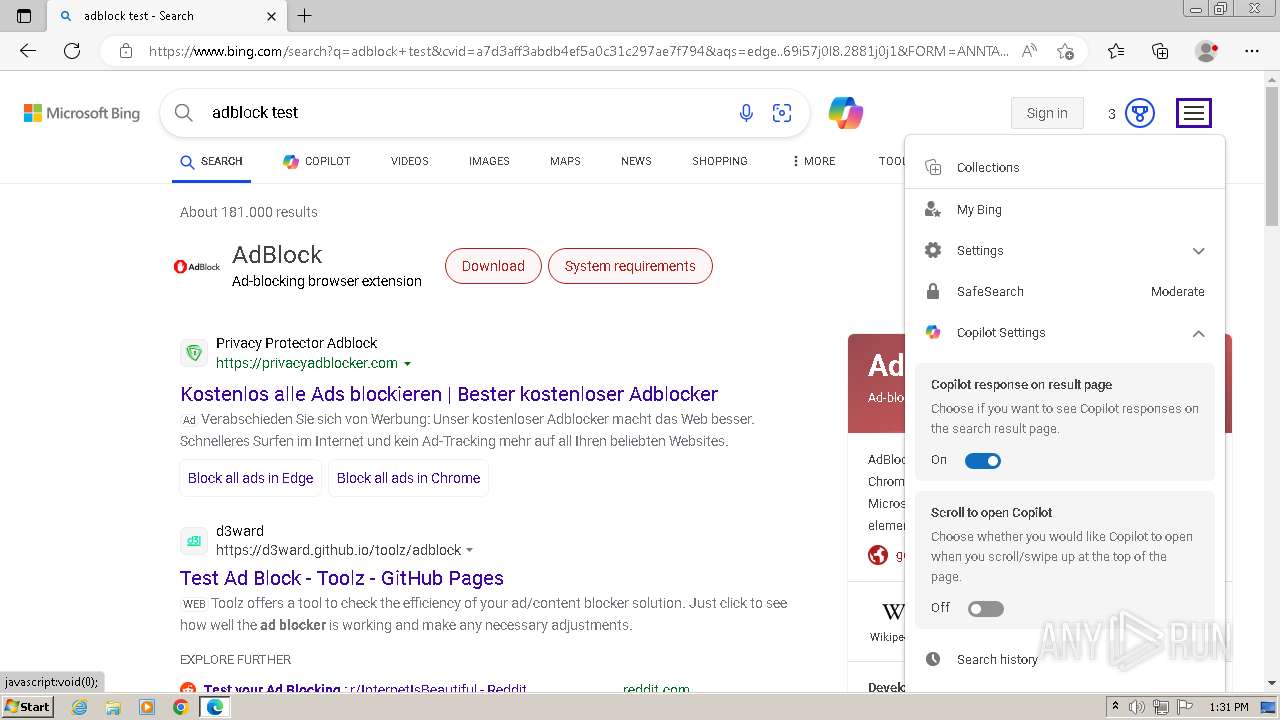Add this page to favorites star icon
The height and width of the screenshot is (720, 1280).
[x=1065, y=51]
